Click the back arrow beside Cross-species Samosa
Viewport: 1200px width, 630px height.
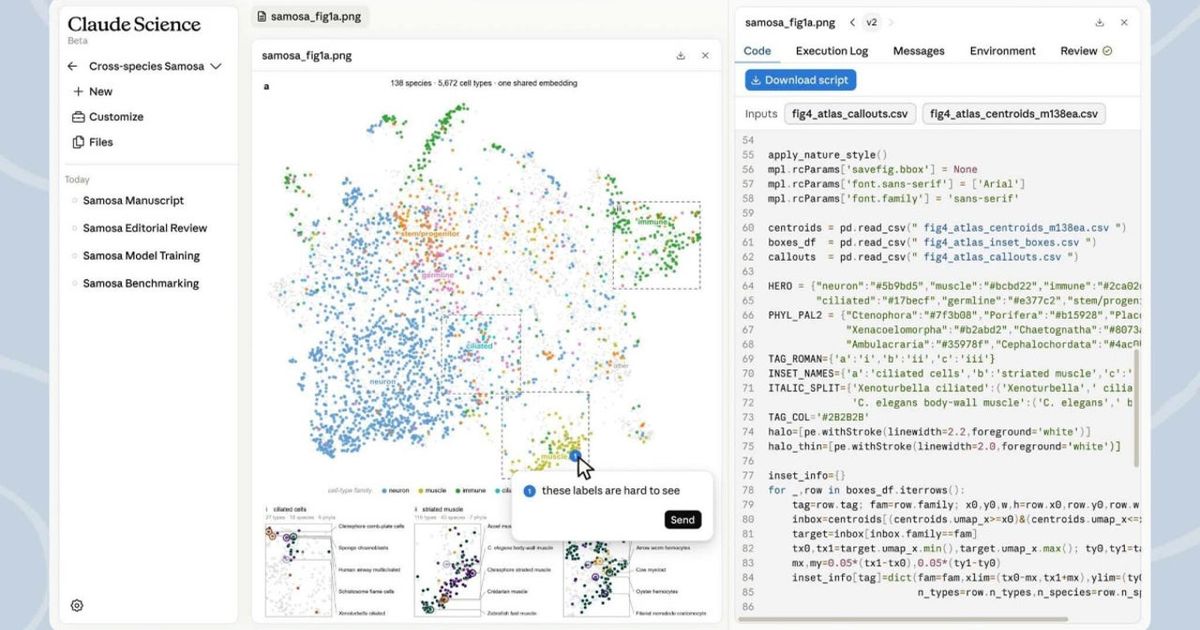tap(73, 66)
